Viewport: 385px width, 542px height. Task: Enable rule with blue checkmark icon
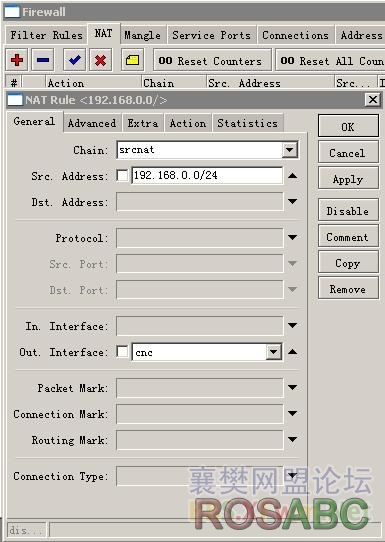click(x=74, y=60)
